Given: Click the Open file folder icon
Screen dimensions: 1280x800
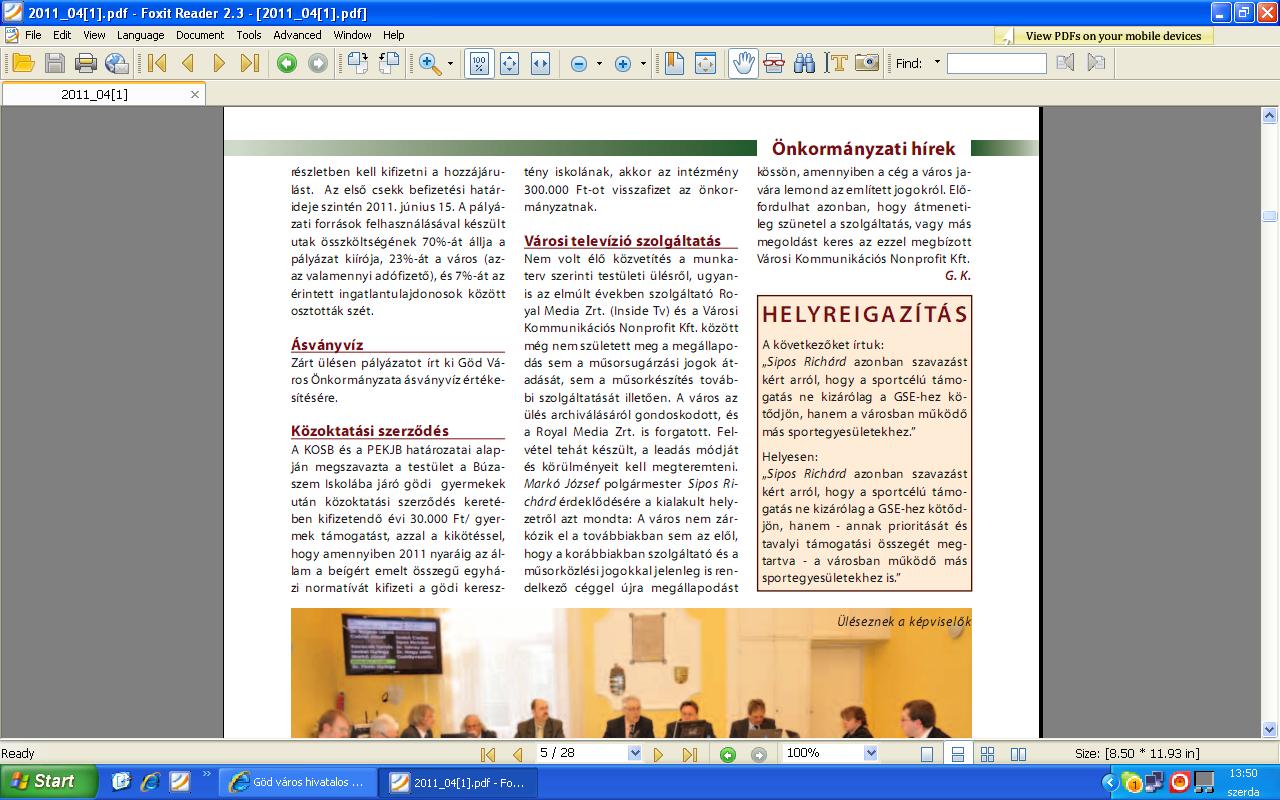Looking at the screenshot, I should [23, 64].
